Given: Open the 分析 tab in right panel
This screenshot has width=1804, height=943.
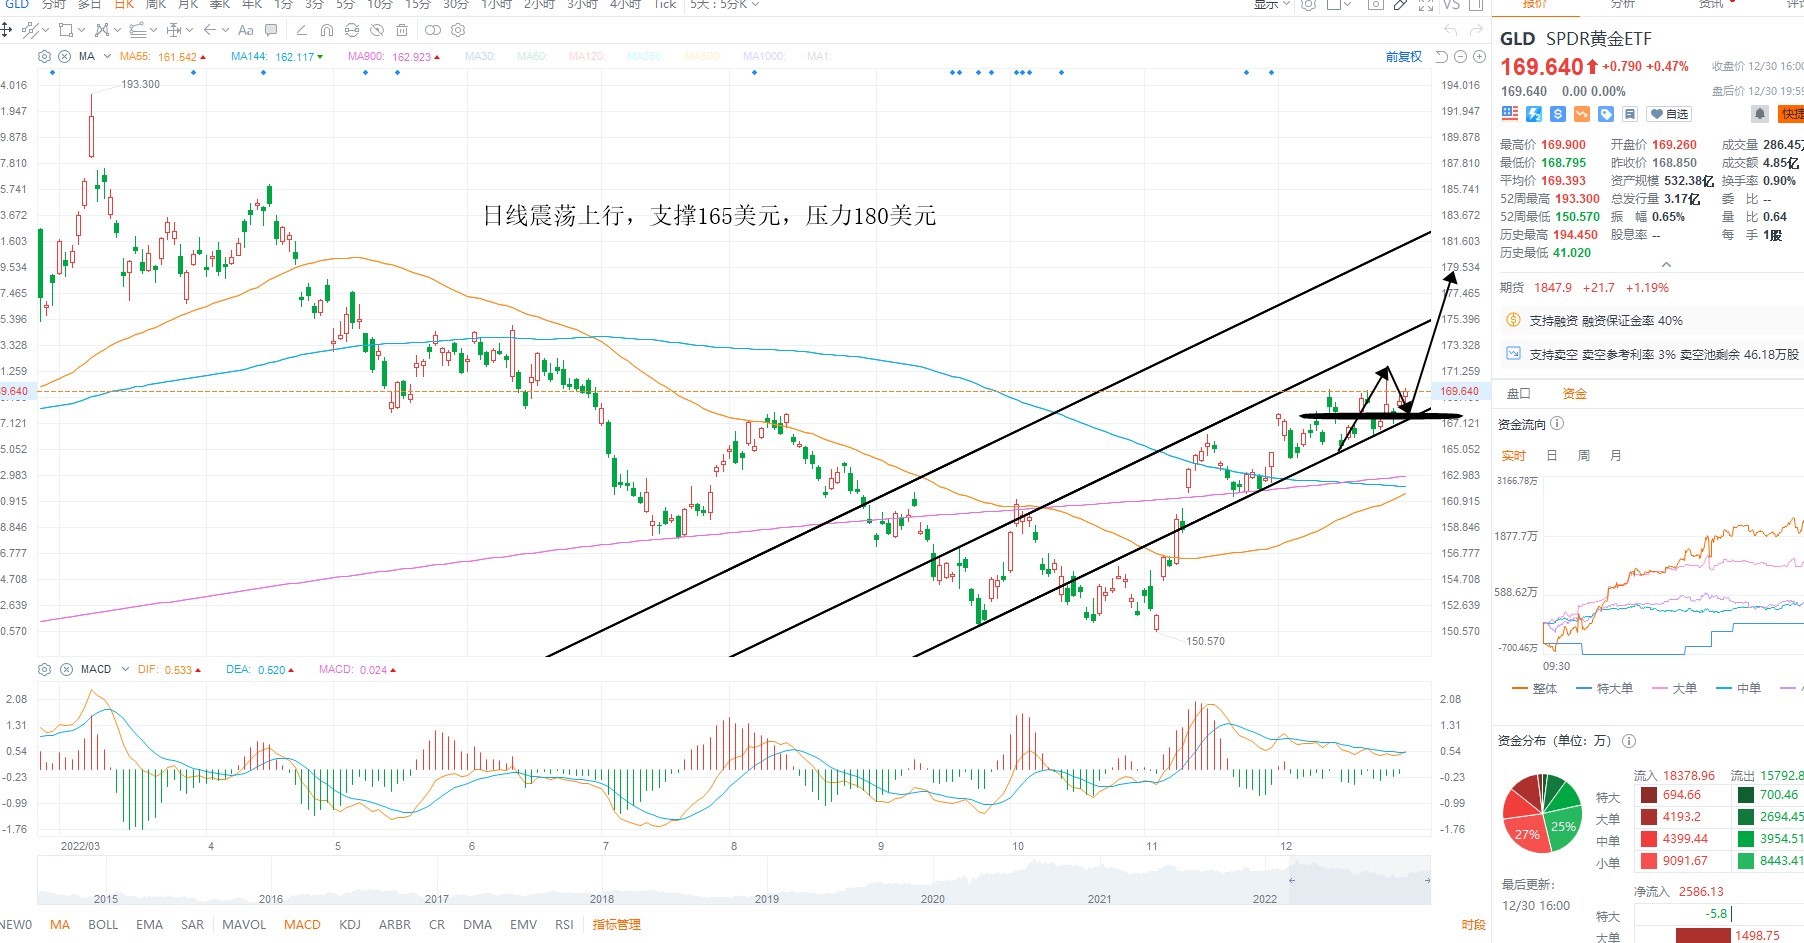Looking at the screenshot, I should pyautogui.click(x=1622, y=4).
